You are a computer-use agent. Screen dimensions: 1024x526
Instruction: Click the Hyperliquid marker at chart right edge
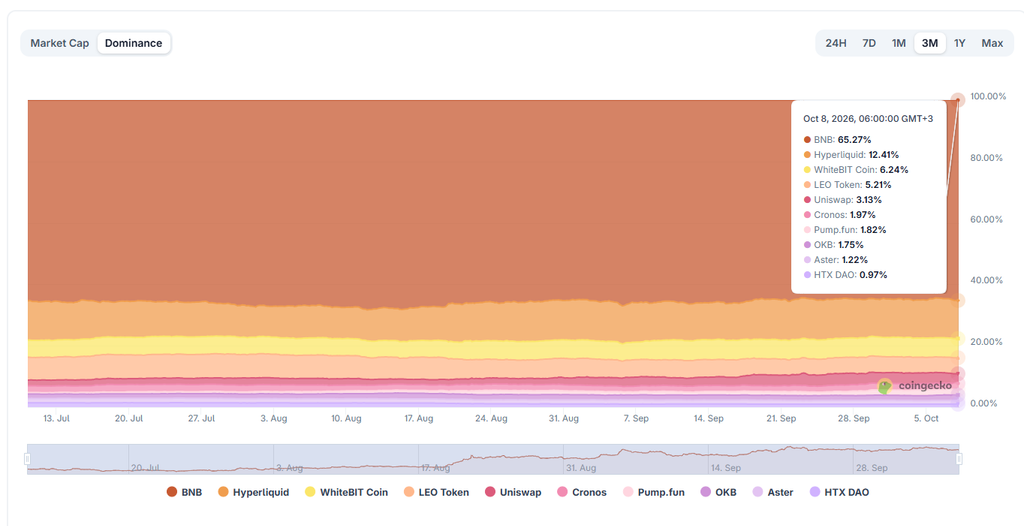pyautogui.click(x=958, y=301)
